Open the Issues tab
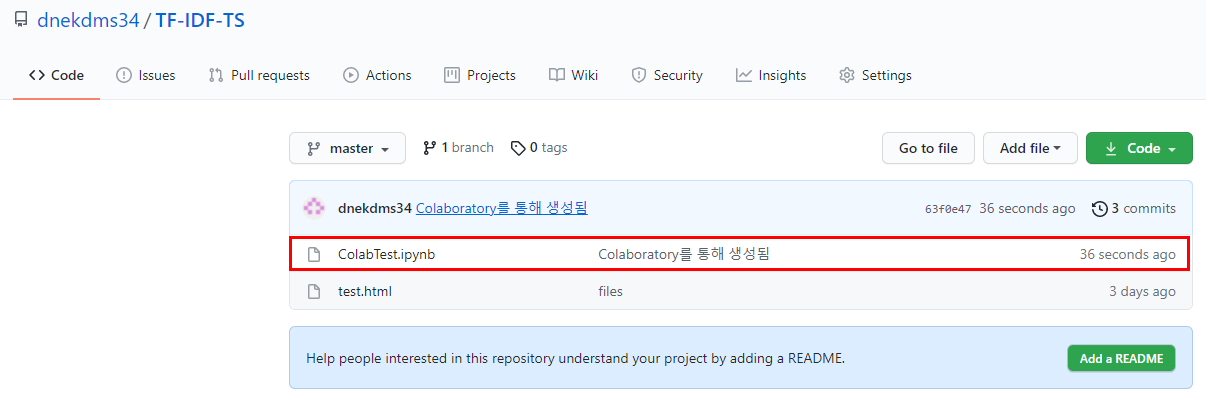This screenshot has height=414, width=1206. coord(146,75)
